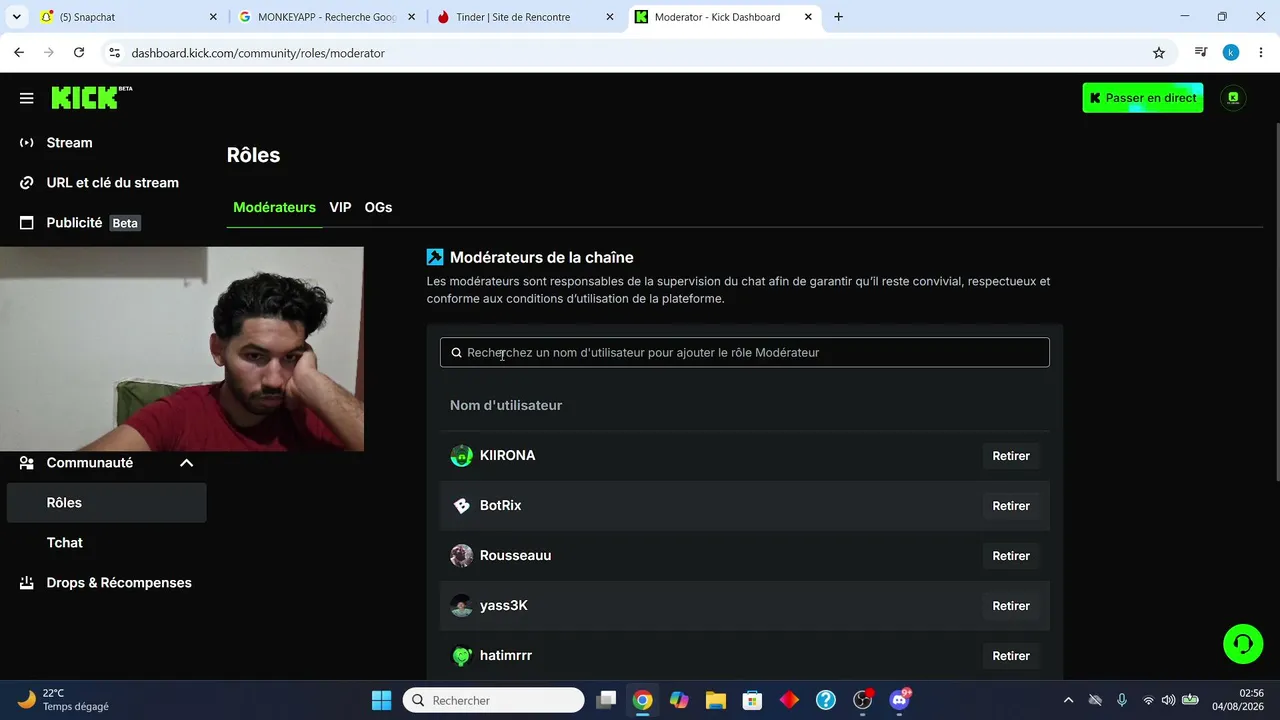The height and width of the screenshot is (720, 1280).
Task: Click Rousseauu's avatar picture
Action: 461,556
